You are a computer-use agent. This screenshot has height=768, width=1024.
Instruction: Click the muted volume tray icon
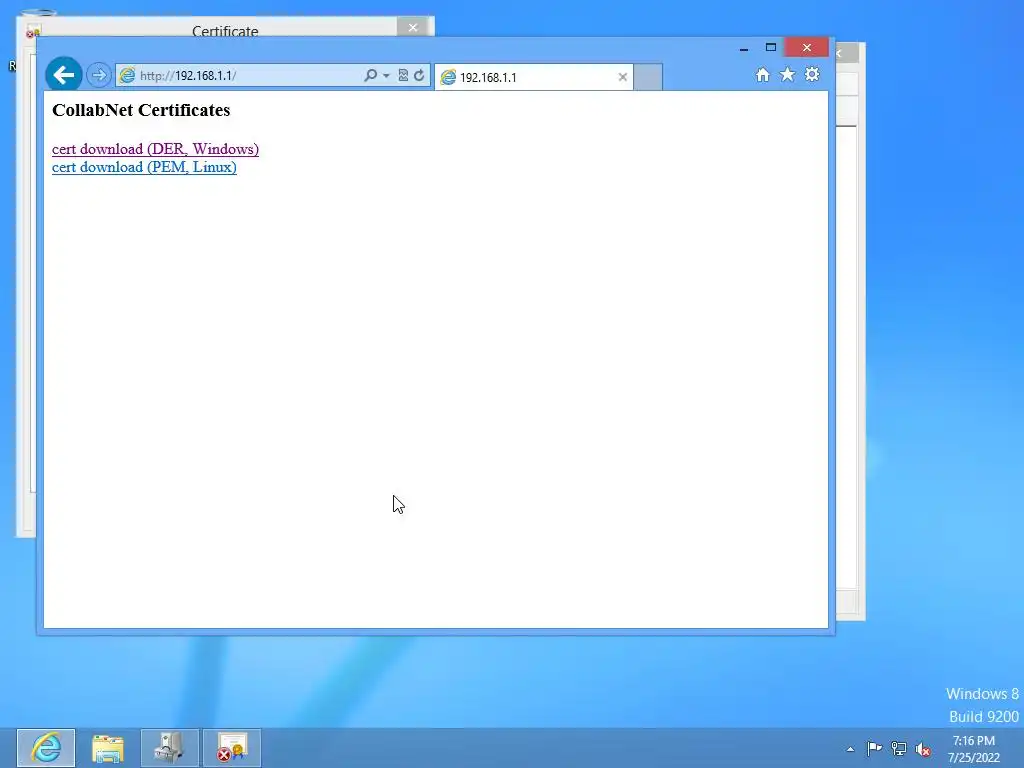[x=923, y=749]
